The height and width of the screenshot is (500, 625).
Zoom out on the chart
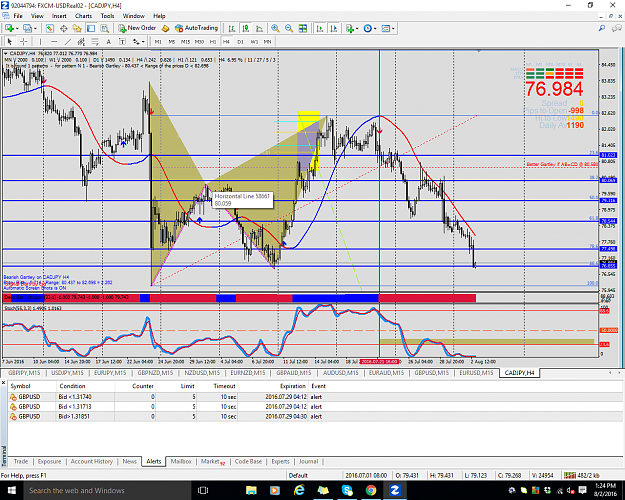click(x=289, y=28)
